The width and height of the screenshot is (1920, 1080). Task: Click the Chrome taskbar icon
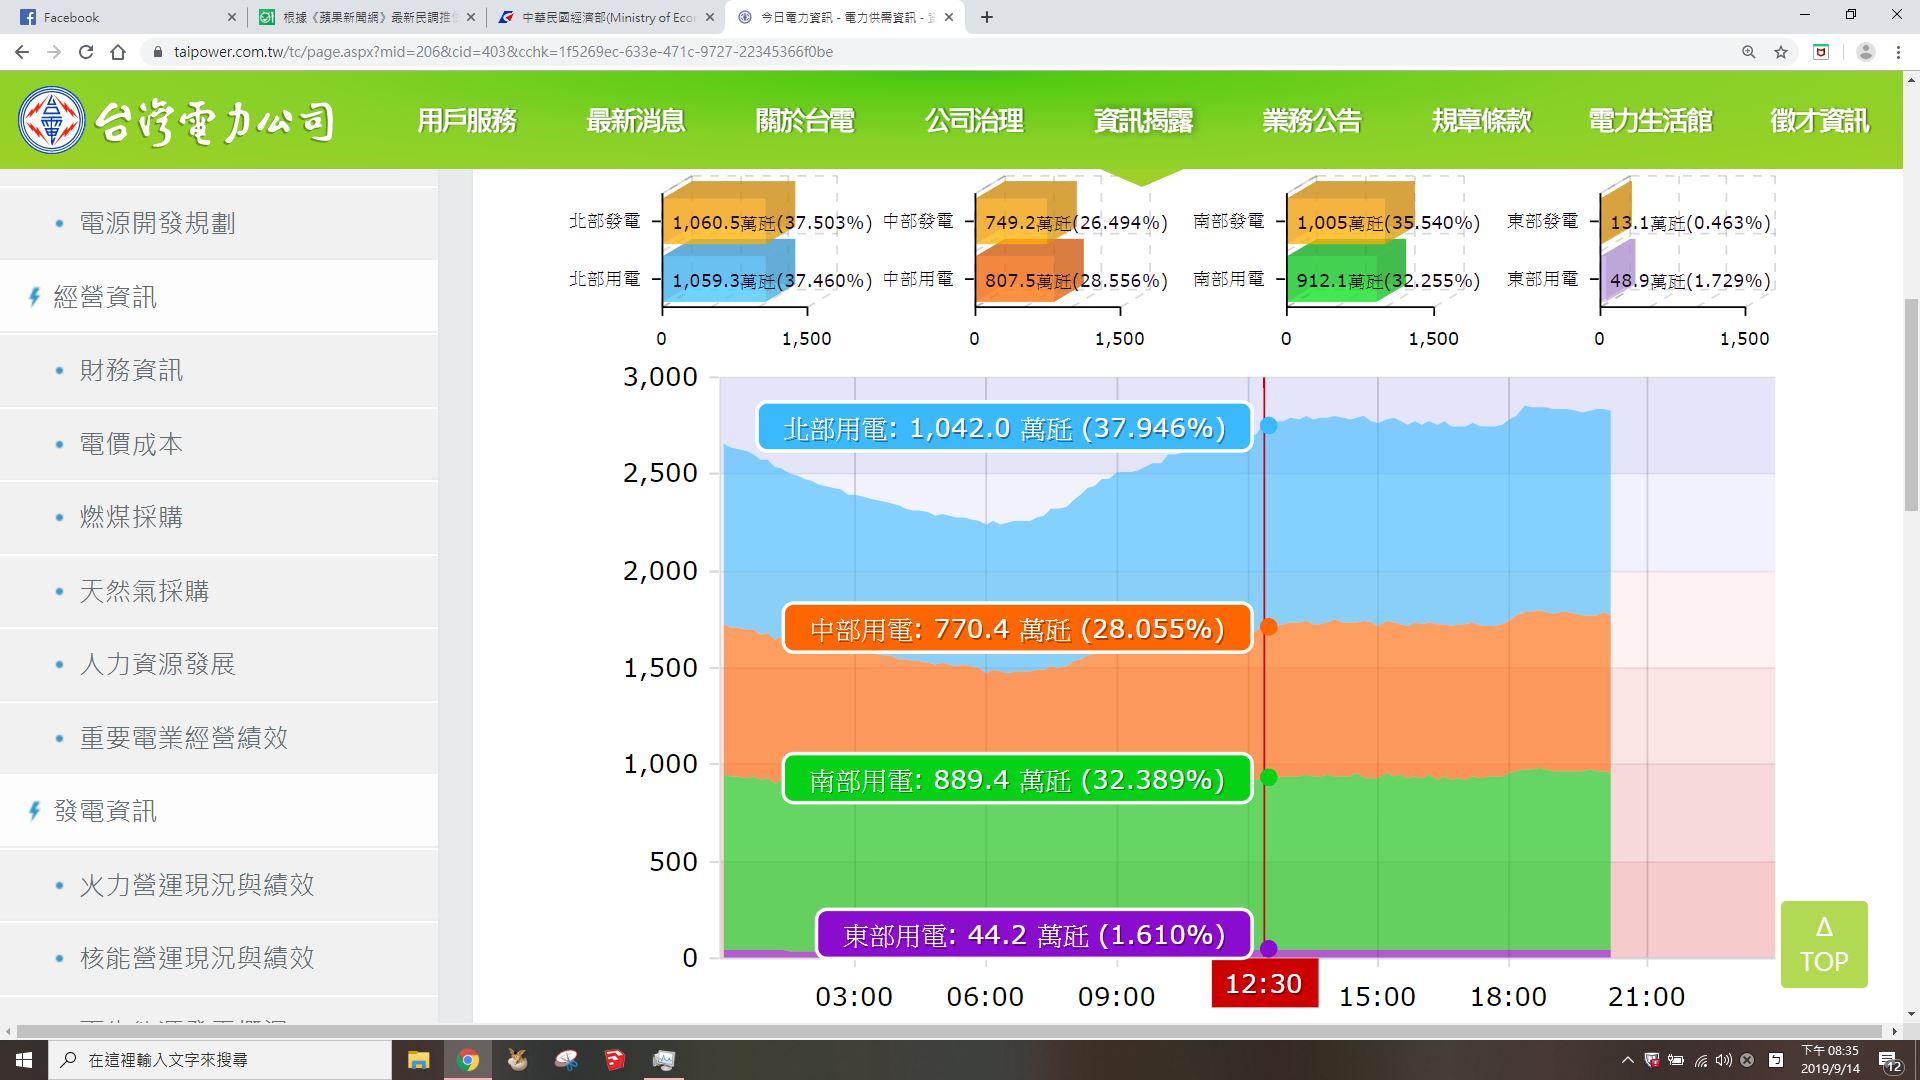tap(468, 1060)
